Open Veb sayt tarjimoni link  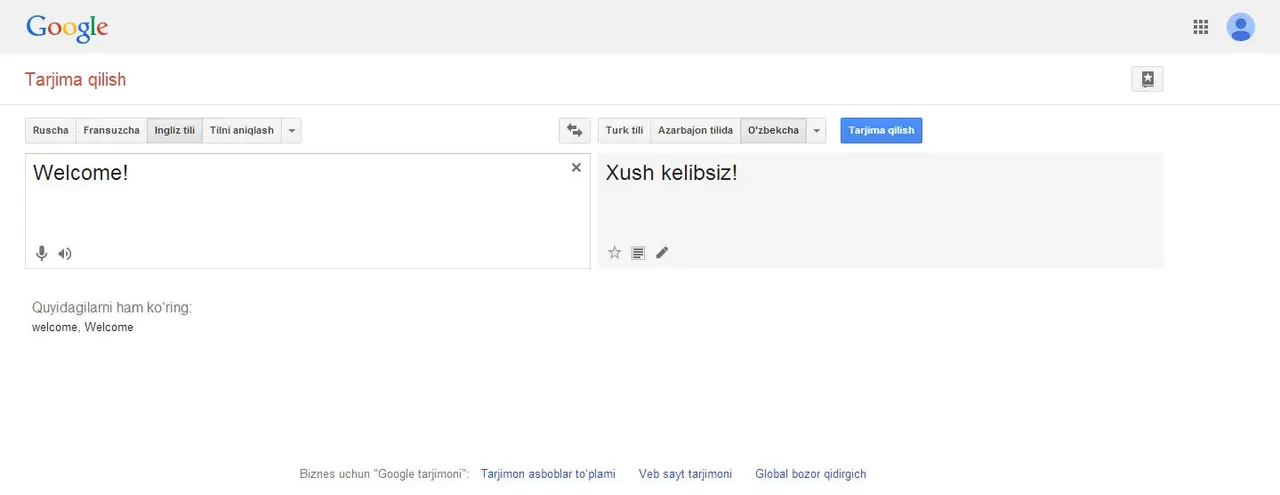(x=685, y=474)
